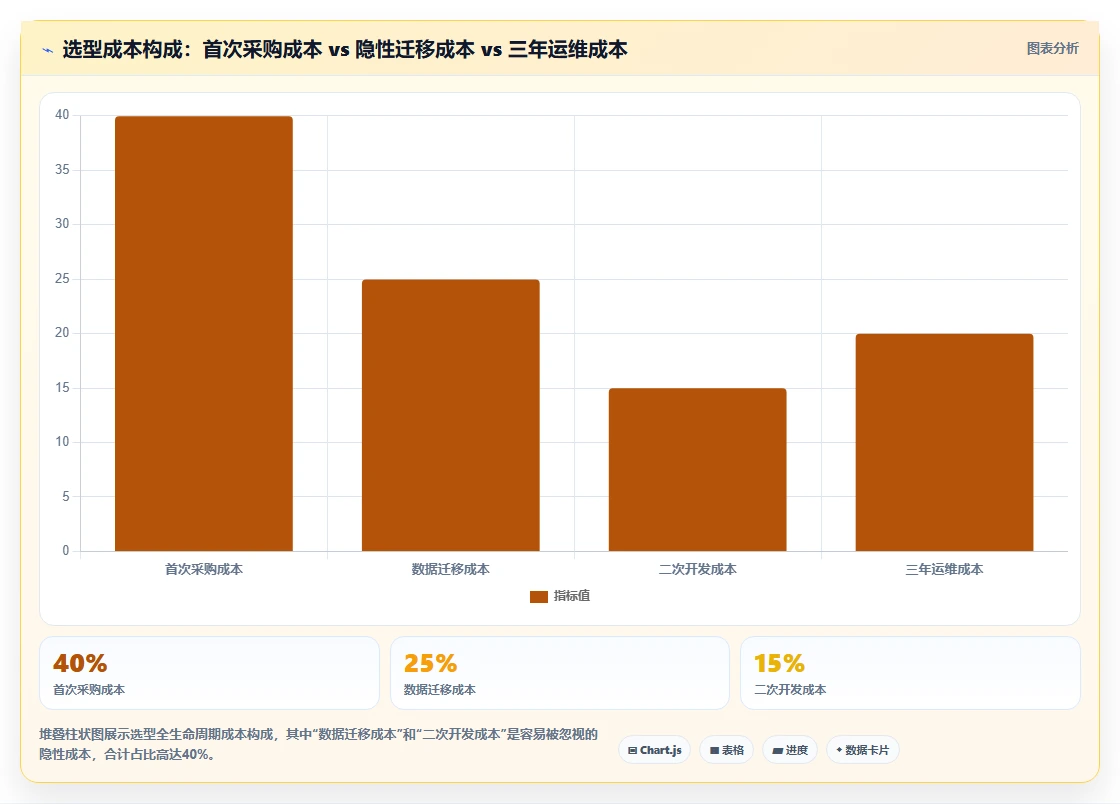Open the 25% 数据迁移成本 stat card

[x=559, y=673]
